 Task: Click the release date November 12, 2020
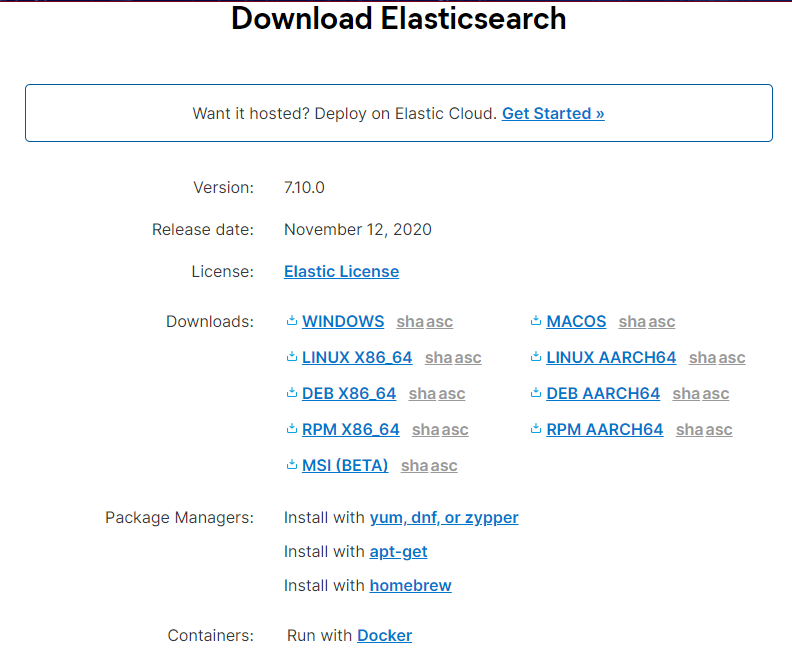(x=358, y=230)
